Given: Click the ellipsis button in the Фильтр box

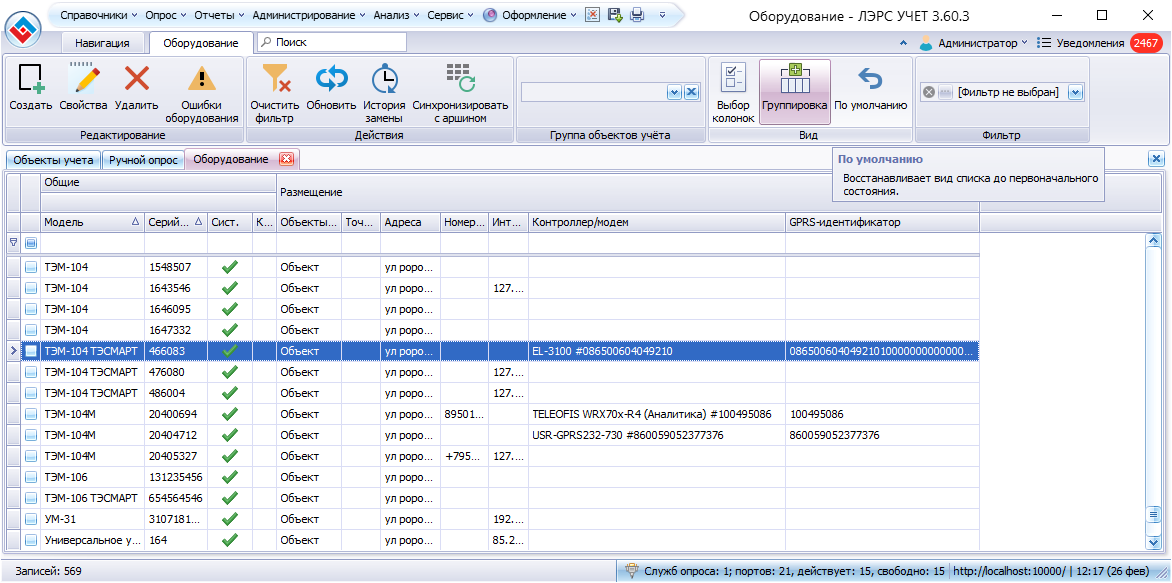Looking at the screenshot, I should pyautogui.click(x=945, y=92).
